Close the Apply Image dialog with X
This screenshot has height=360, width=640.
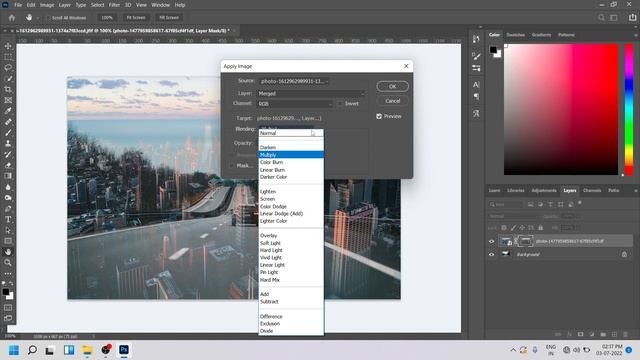[406, 66]
